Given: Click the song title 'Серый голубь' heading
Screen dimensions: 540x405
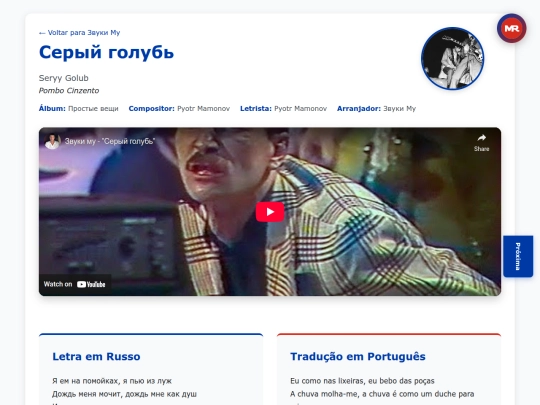Looking at the screenshot, I should coord(106,53).
